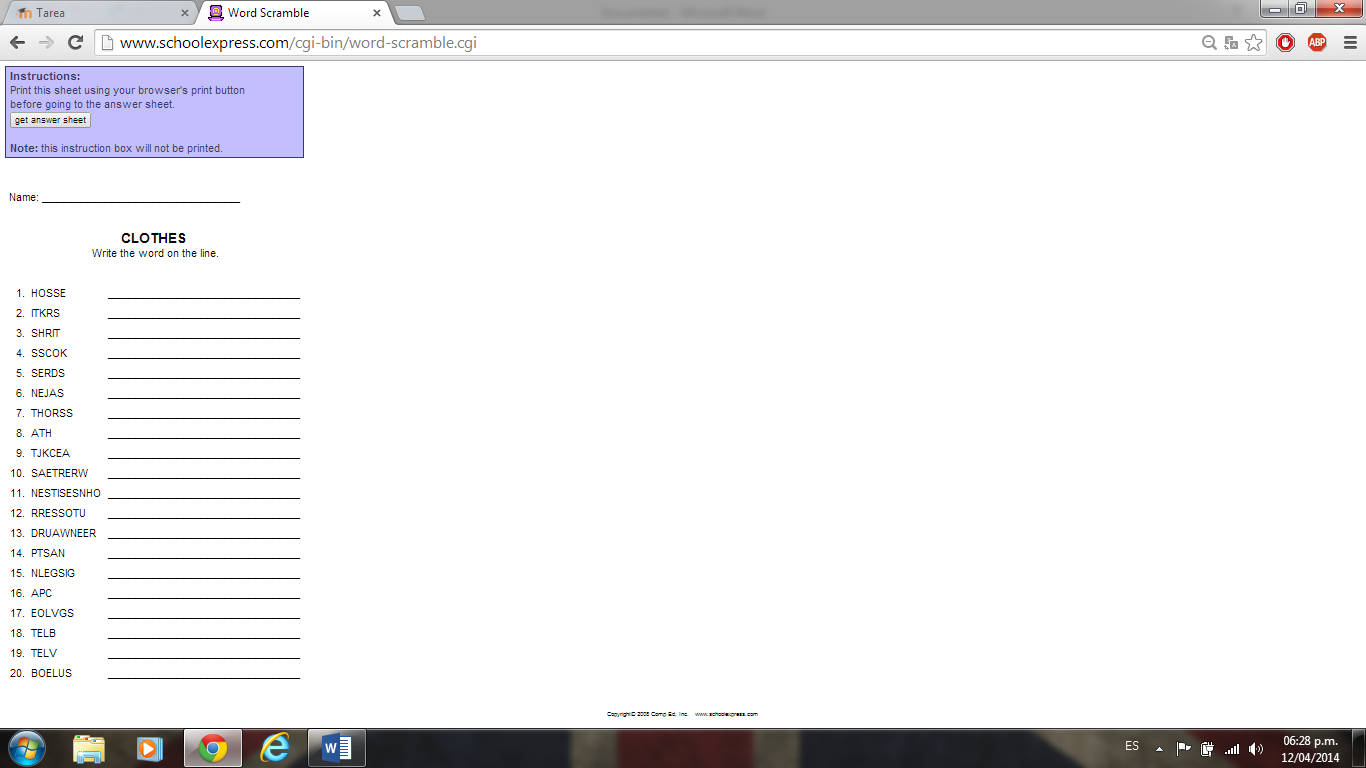This screenshot has height=768, width=1366.
Task: Click the Show desktop strip beside the clock
Action: (1359, 748)
